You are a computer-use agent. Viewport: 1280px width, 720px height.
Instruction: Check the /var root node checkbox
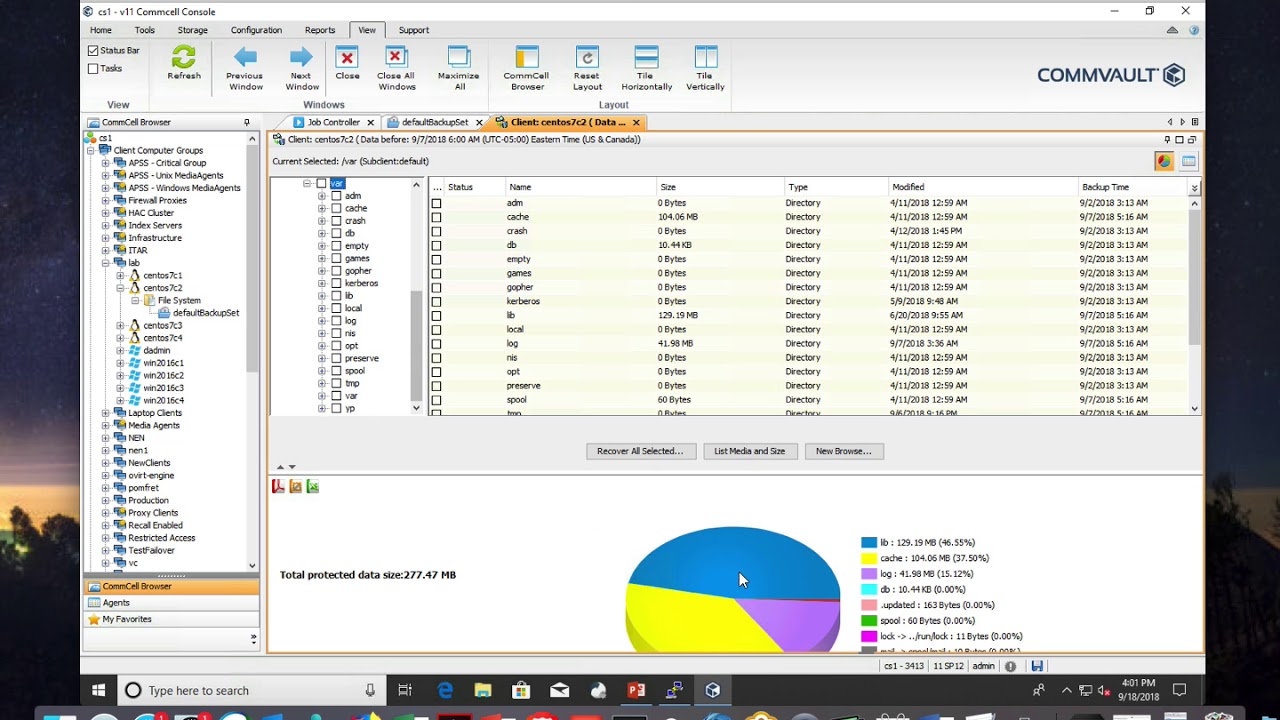click(321, 184)
